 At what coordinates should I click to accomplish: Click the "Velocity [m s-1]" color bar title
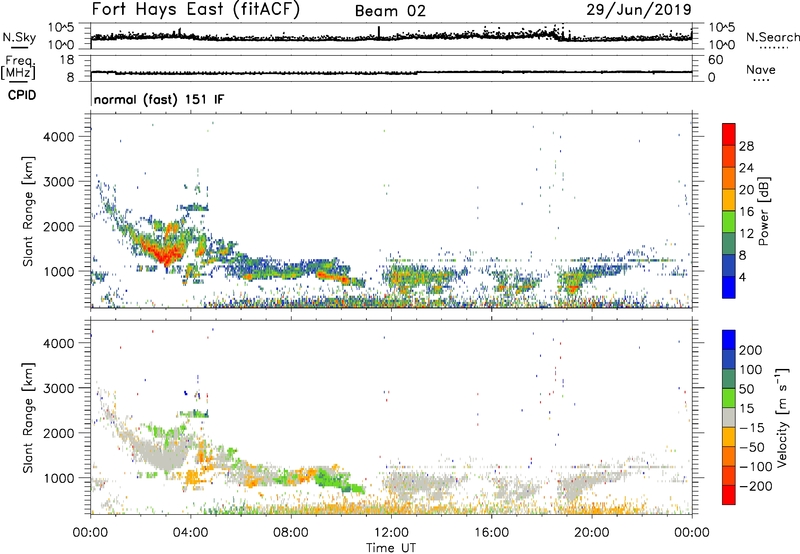point(782,417)
